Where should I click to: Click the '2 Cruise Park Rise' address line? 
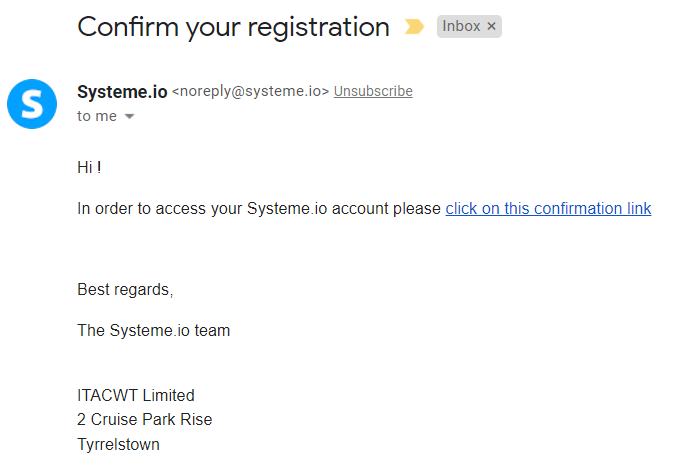tap(145, 419)
